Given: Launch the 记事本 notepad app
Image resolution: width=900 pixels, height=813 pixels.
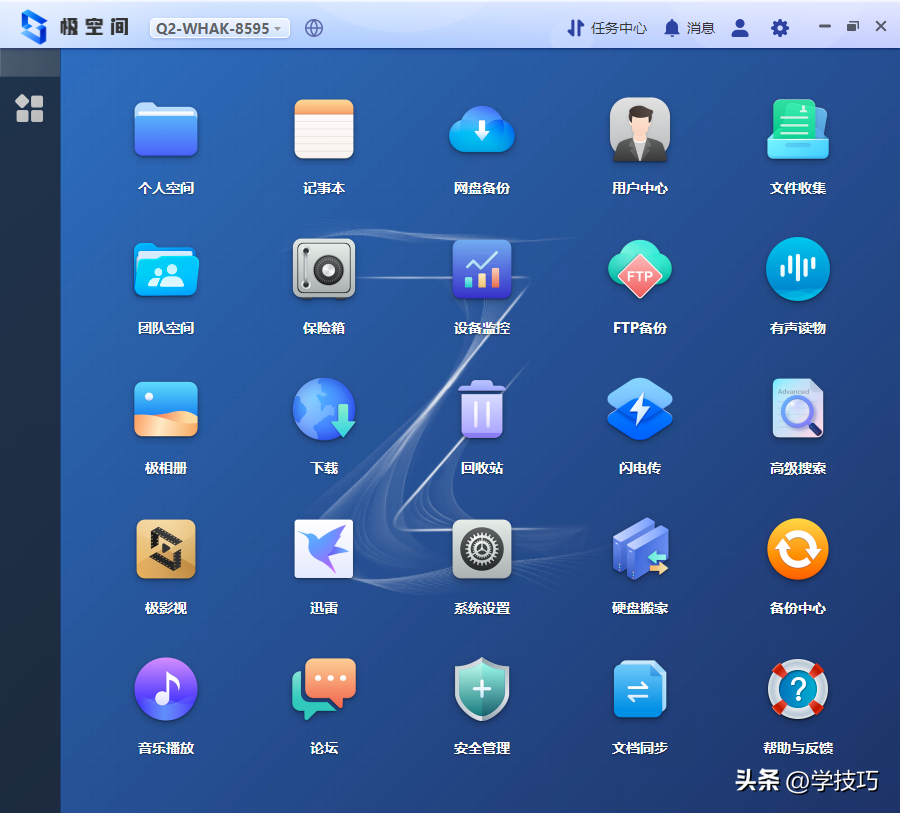Looking at the screenshot, I should (324, 129).
